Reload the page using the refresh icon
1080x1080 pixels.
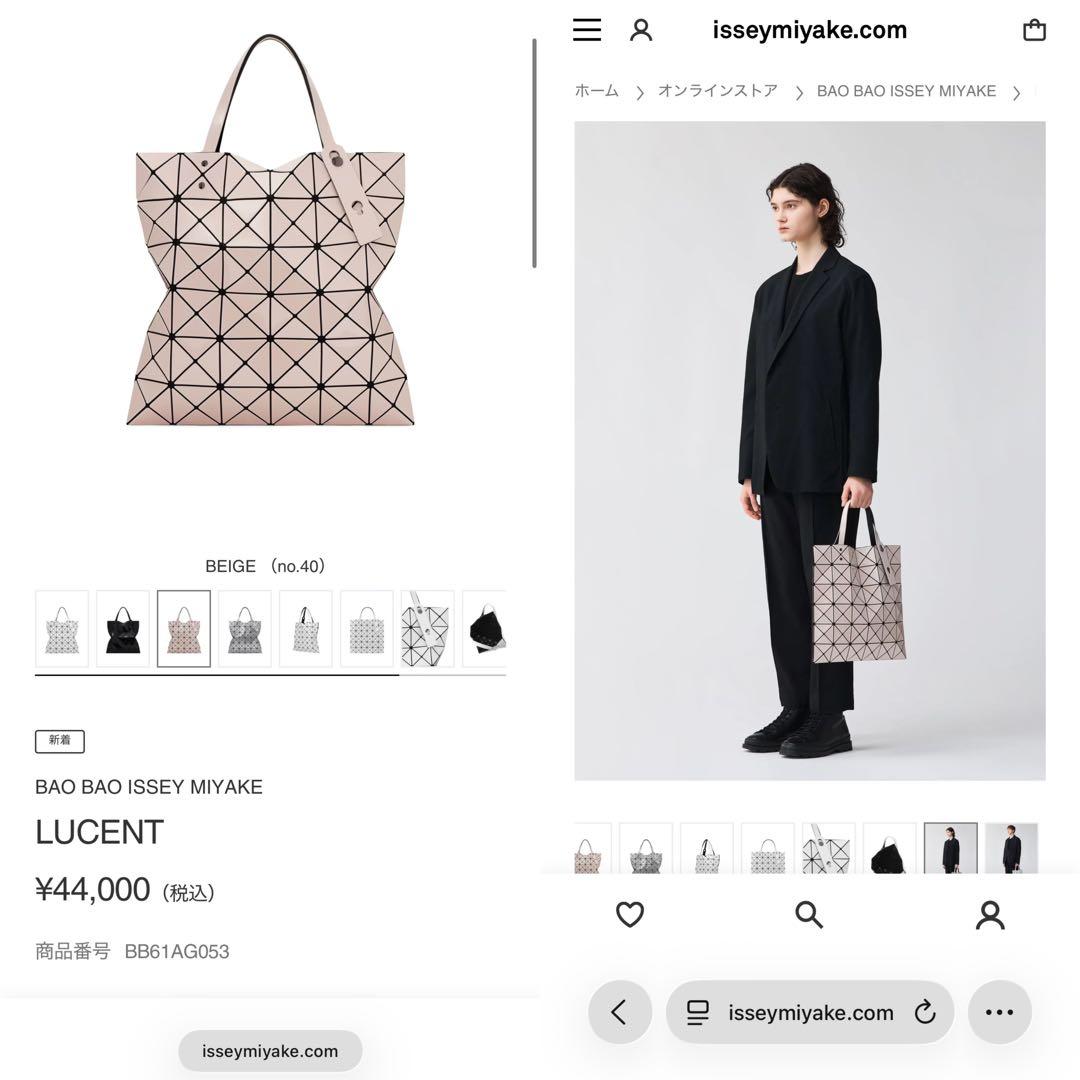tap(925, 1012)
